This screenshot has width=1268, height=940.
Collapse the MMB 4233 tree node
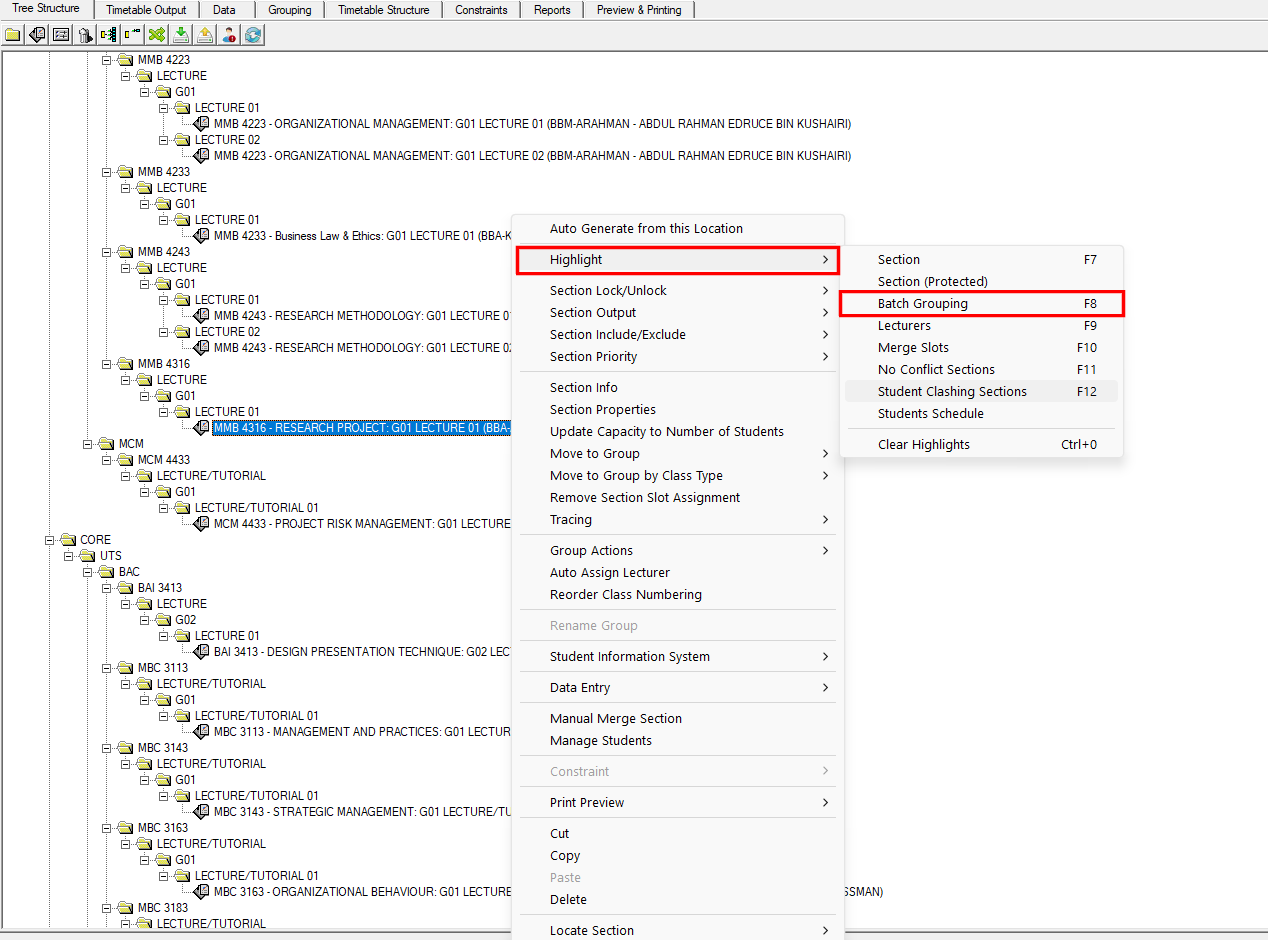[x=107, y=172]
